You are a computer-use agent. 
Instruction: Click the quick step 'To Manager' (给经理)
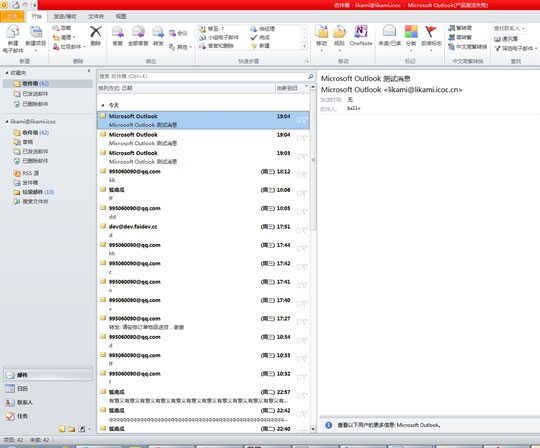(x=262, y=29)
